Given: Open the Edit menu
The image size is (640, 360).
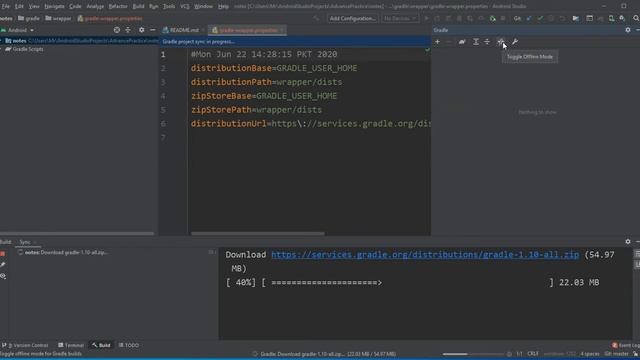Looking at the screenshot, I should [x=19, y=6].
